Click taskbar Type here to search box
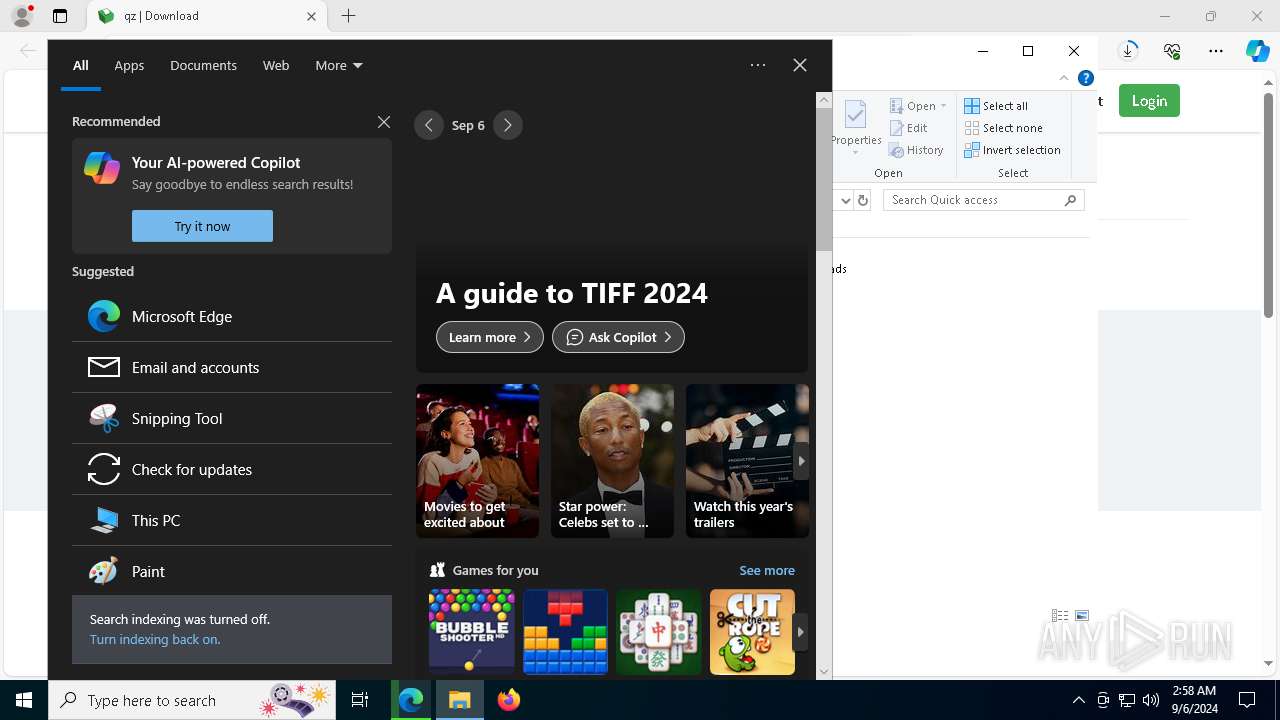 pyautogui.click(x=192, y=700)
